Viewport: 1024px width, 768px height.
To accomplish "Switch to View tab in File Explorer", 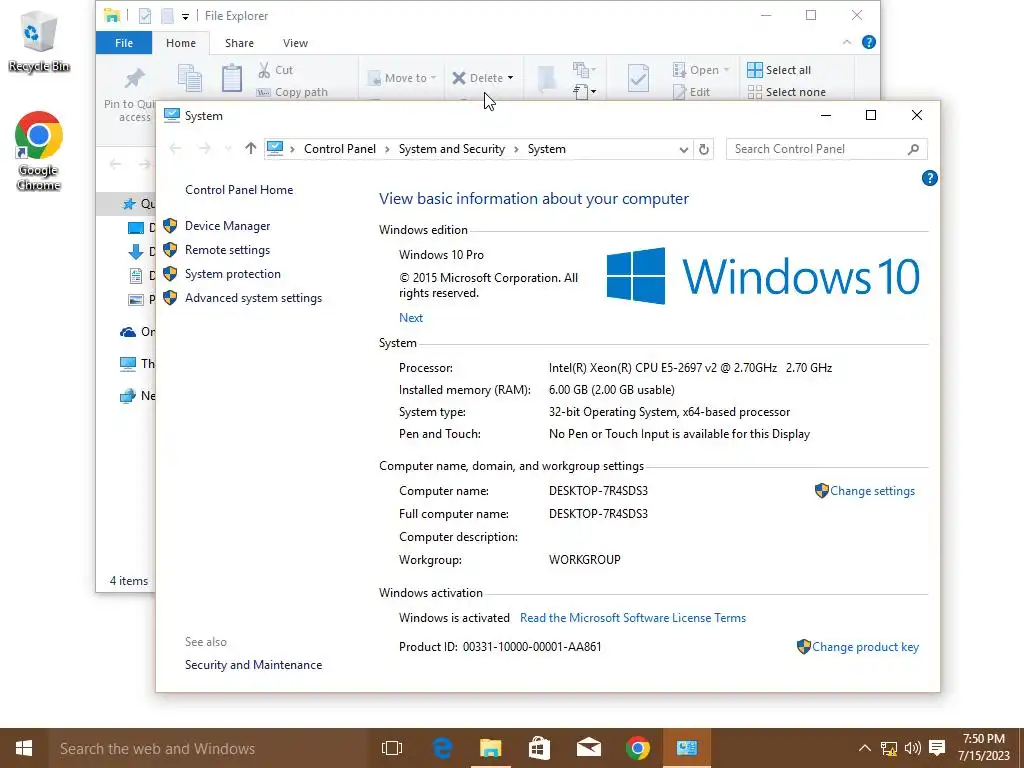I will click(x=295, y=43).
